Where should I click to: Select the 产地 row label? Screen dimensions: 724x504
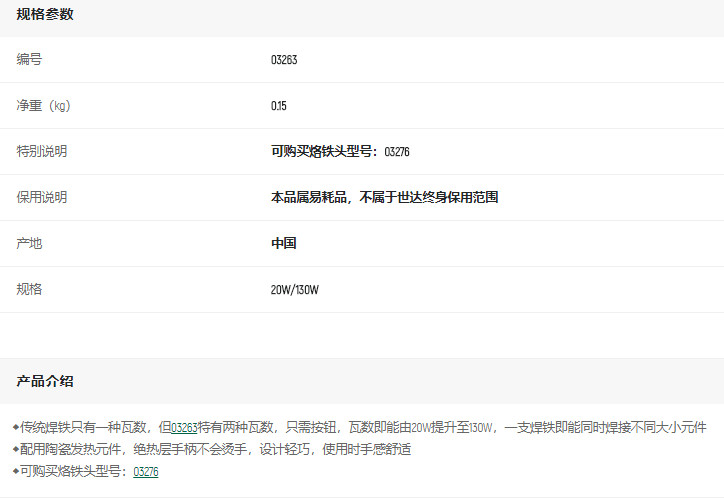29,244
